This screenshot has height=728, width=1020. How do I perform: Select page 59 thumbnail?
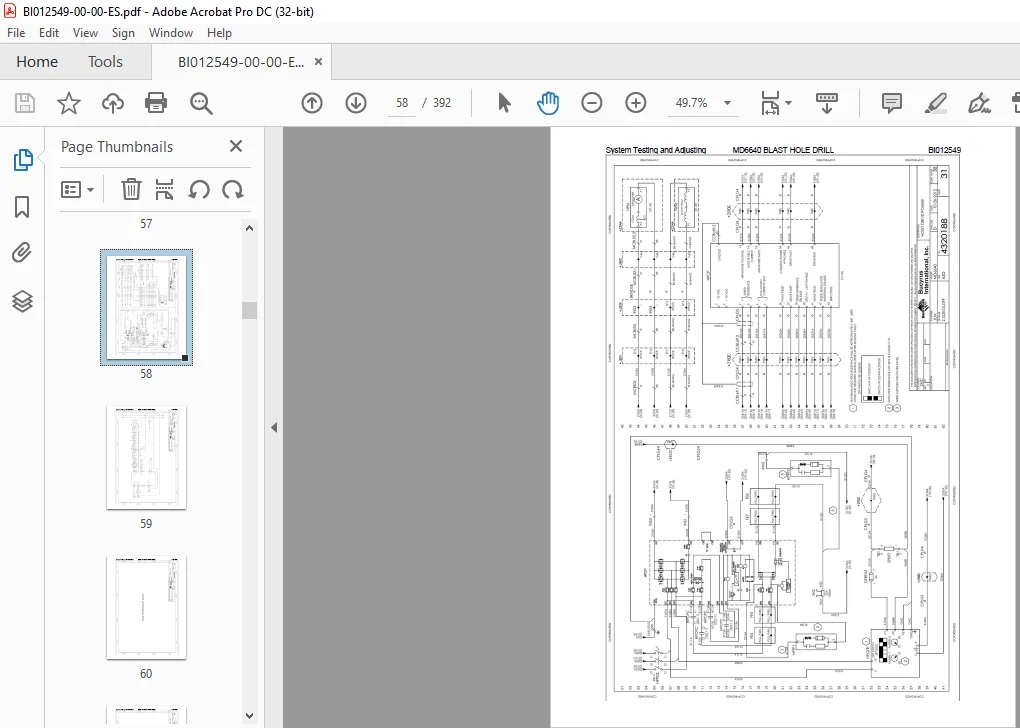point(146,458)
